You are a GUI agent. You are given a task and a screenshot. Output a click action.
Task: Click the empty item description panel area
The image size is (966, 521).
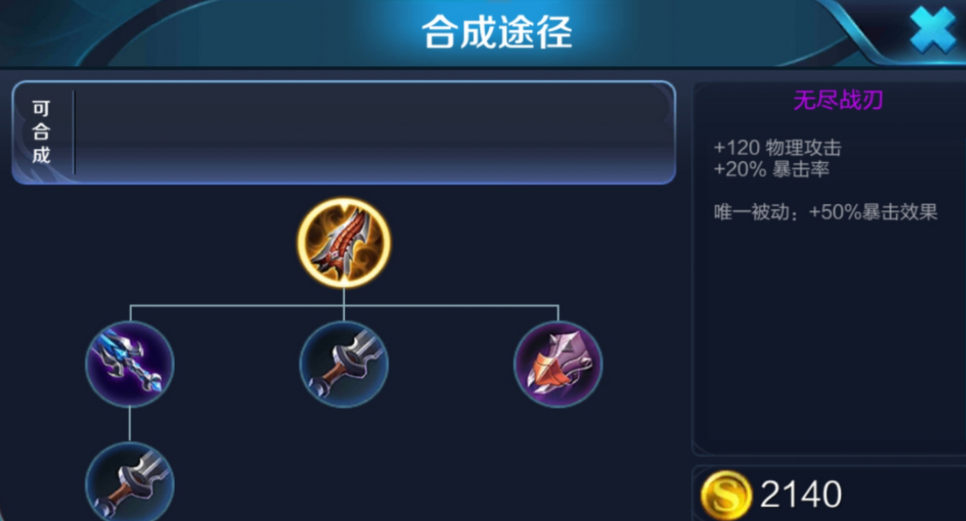tap(829, 339)
